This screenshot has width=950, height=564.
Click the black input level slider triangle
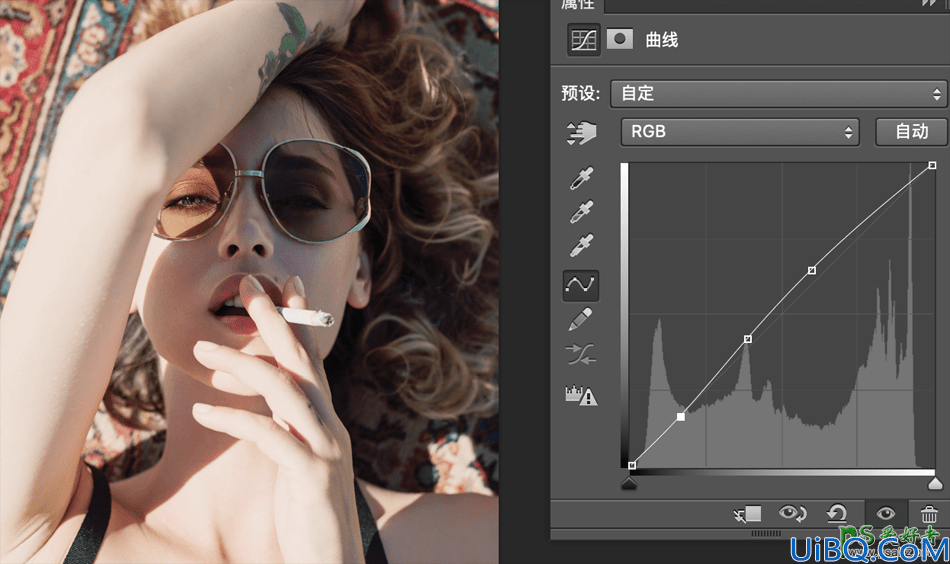[x=629, y=483]
